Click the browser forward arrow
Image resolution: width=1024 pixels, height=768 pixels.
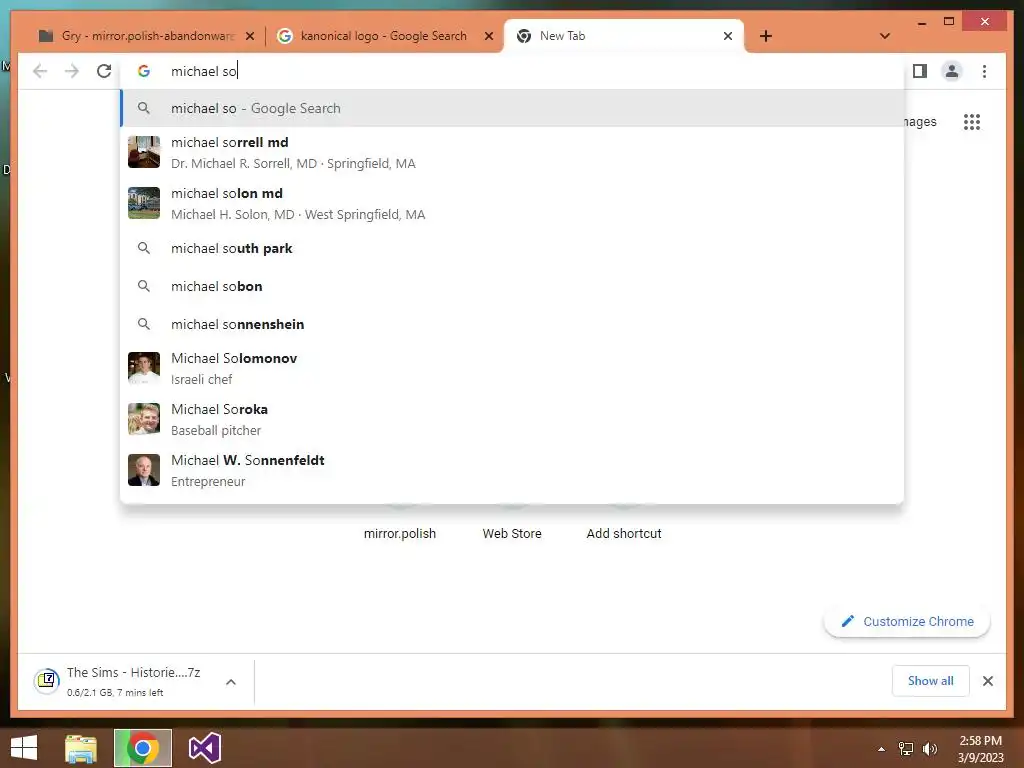click(x=72, y=71)
